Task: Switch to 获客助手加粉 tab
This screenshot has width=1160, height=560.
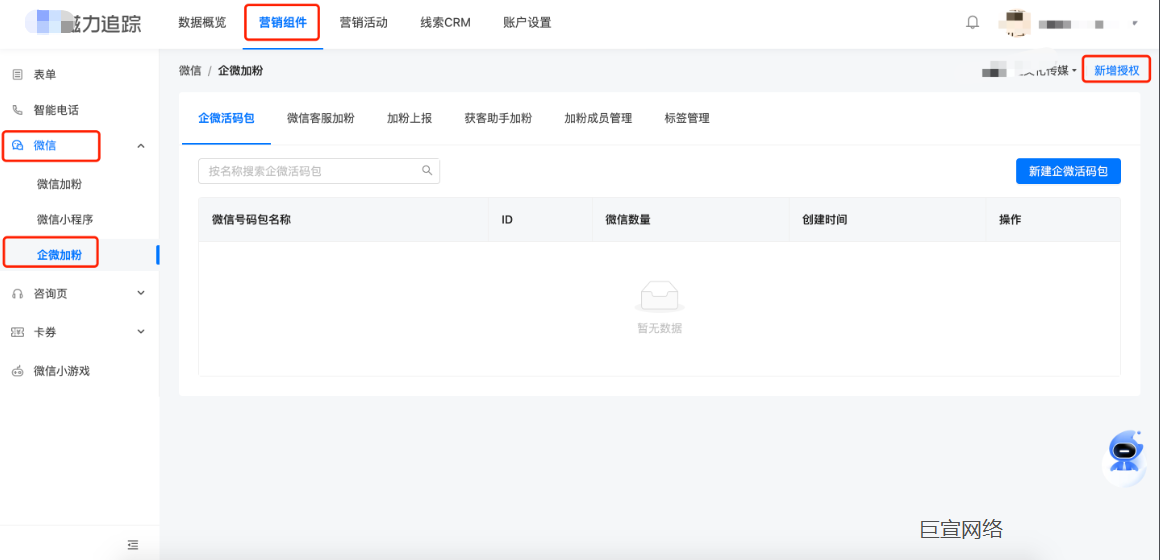Action: pos(498,118)
